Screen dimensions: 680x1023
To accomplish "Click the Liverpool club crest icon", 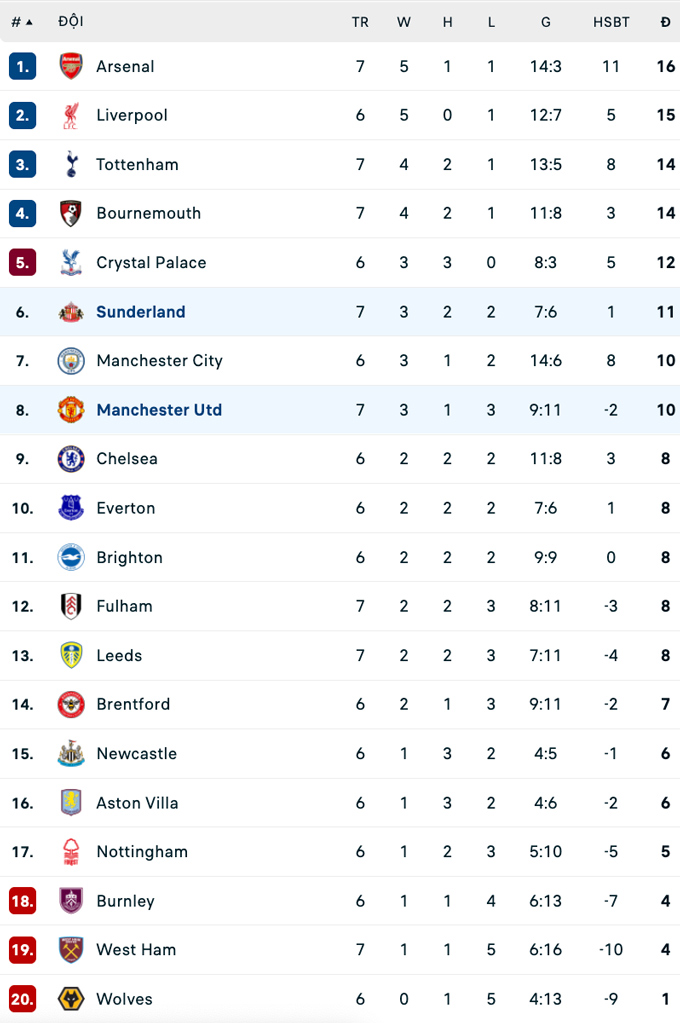I will pyautogui.click(x=71, y=116).
